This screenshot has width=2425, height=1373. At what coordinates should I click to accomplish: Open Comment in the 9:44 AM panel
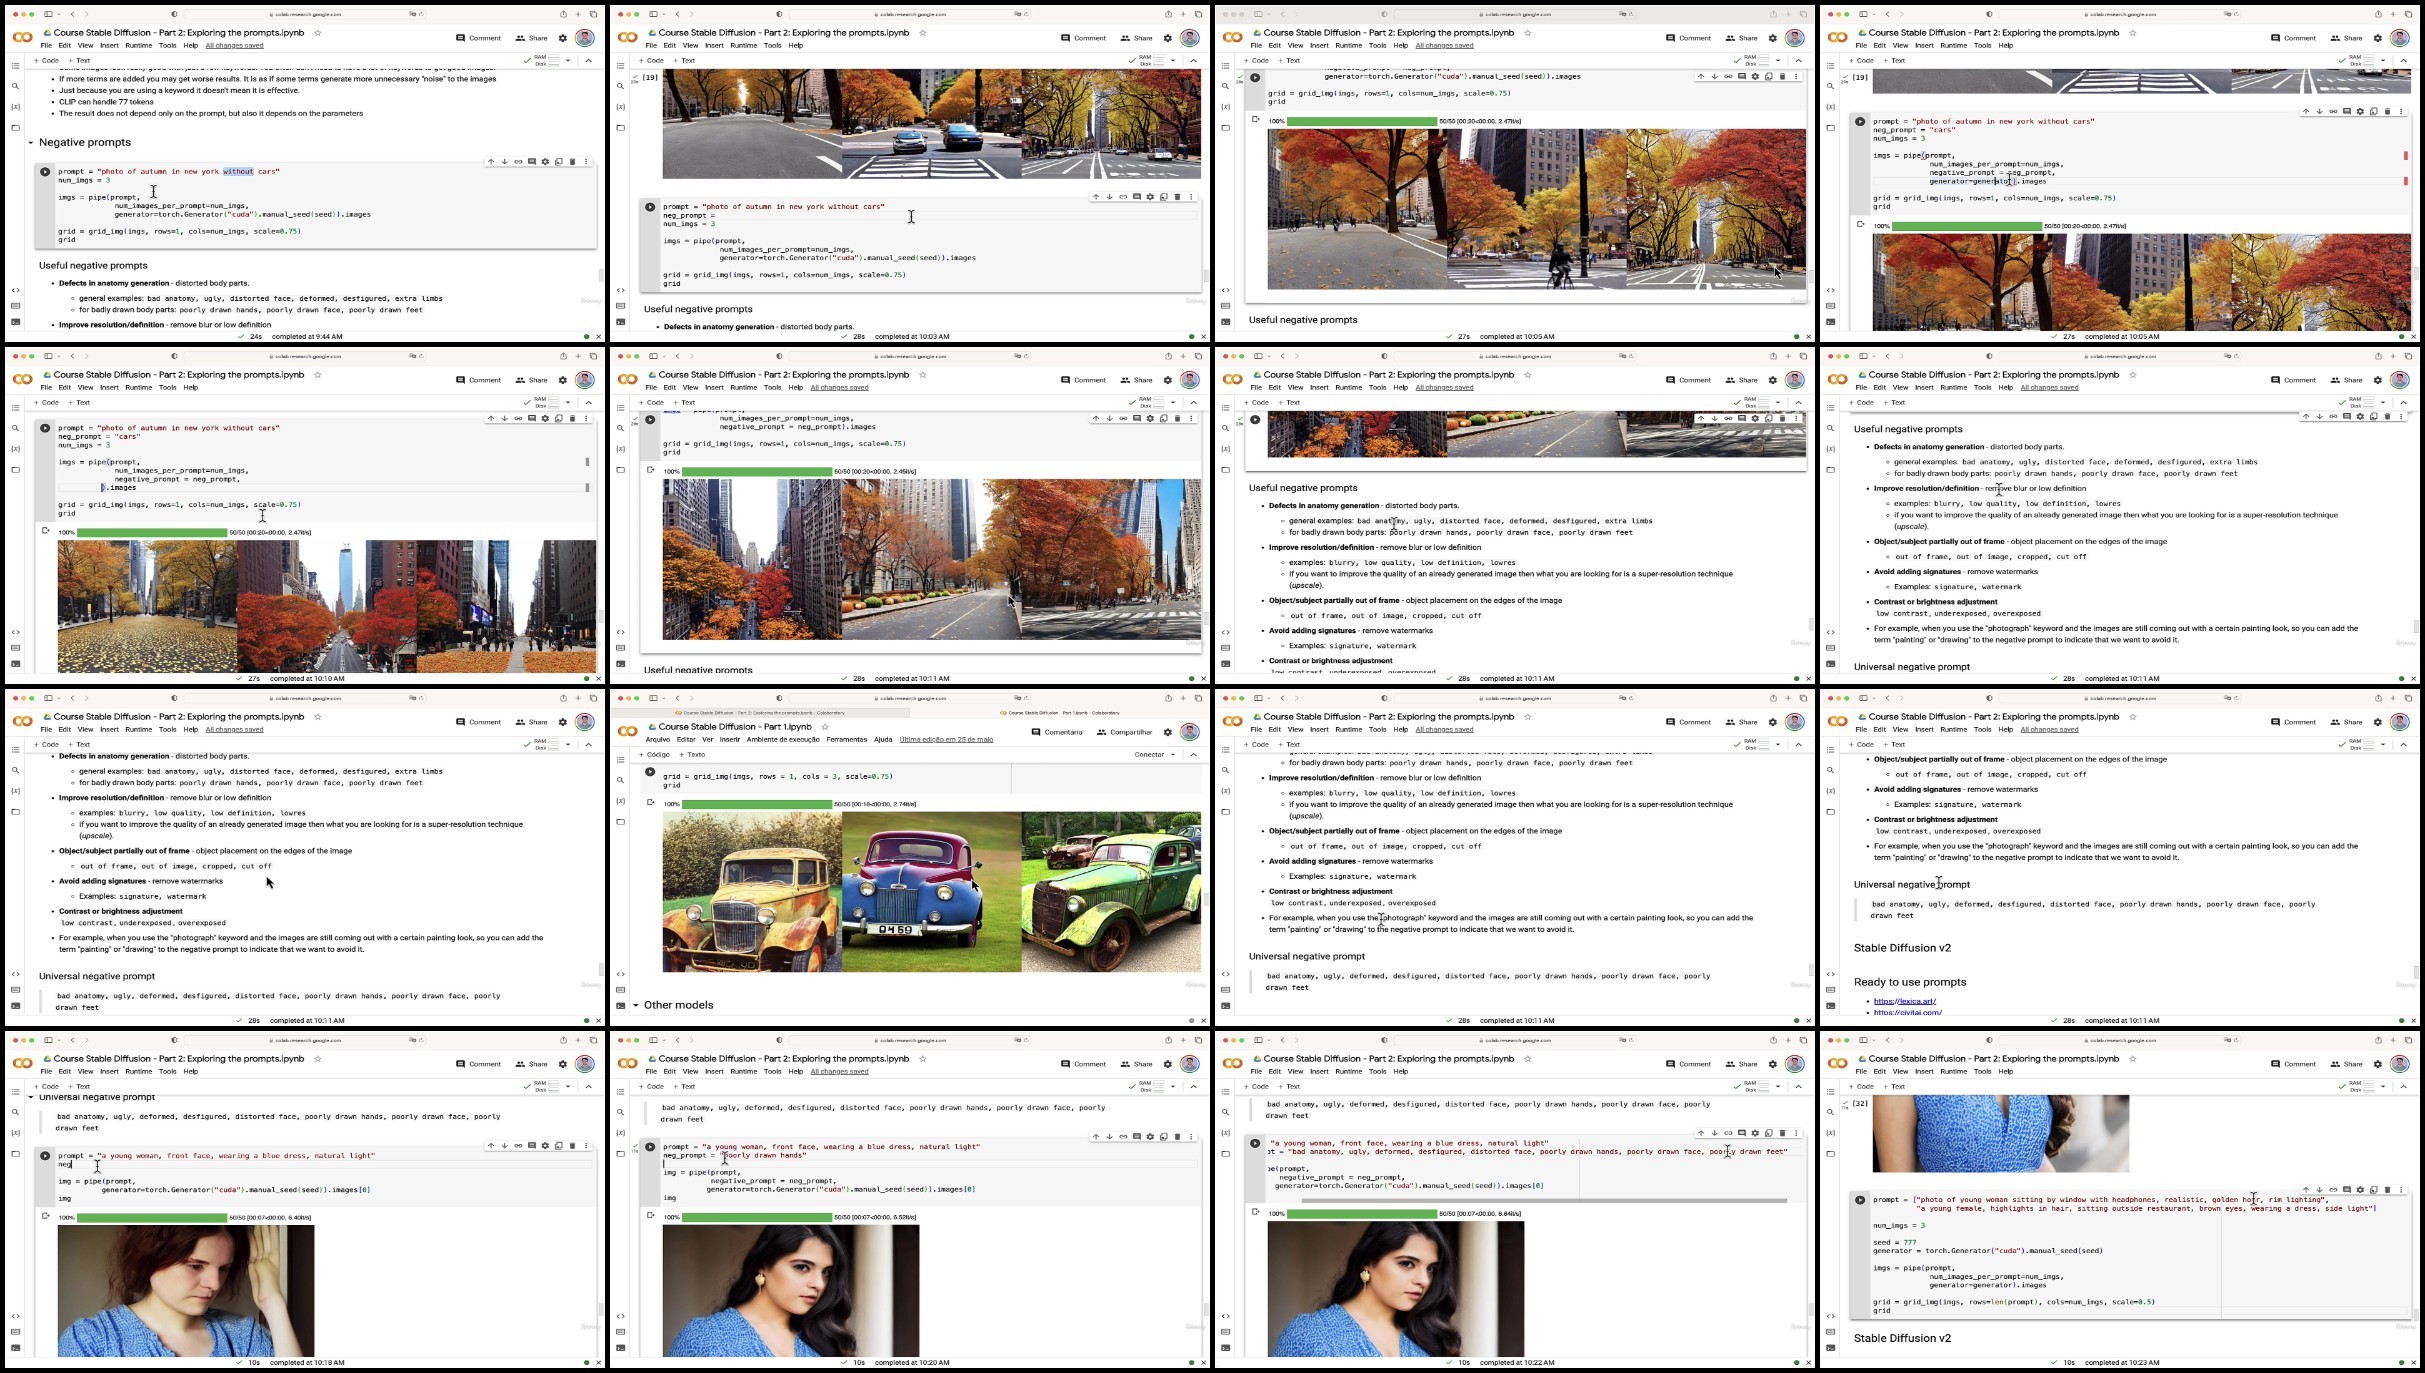click(478, 38)
